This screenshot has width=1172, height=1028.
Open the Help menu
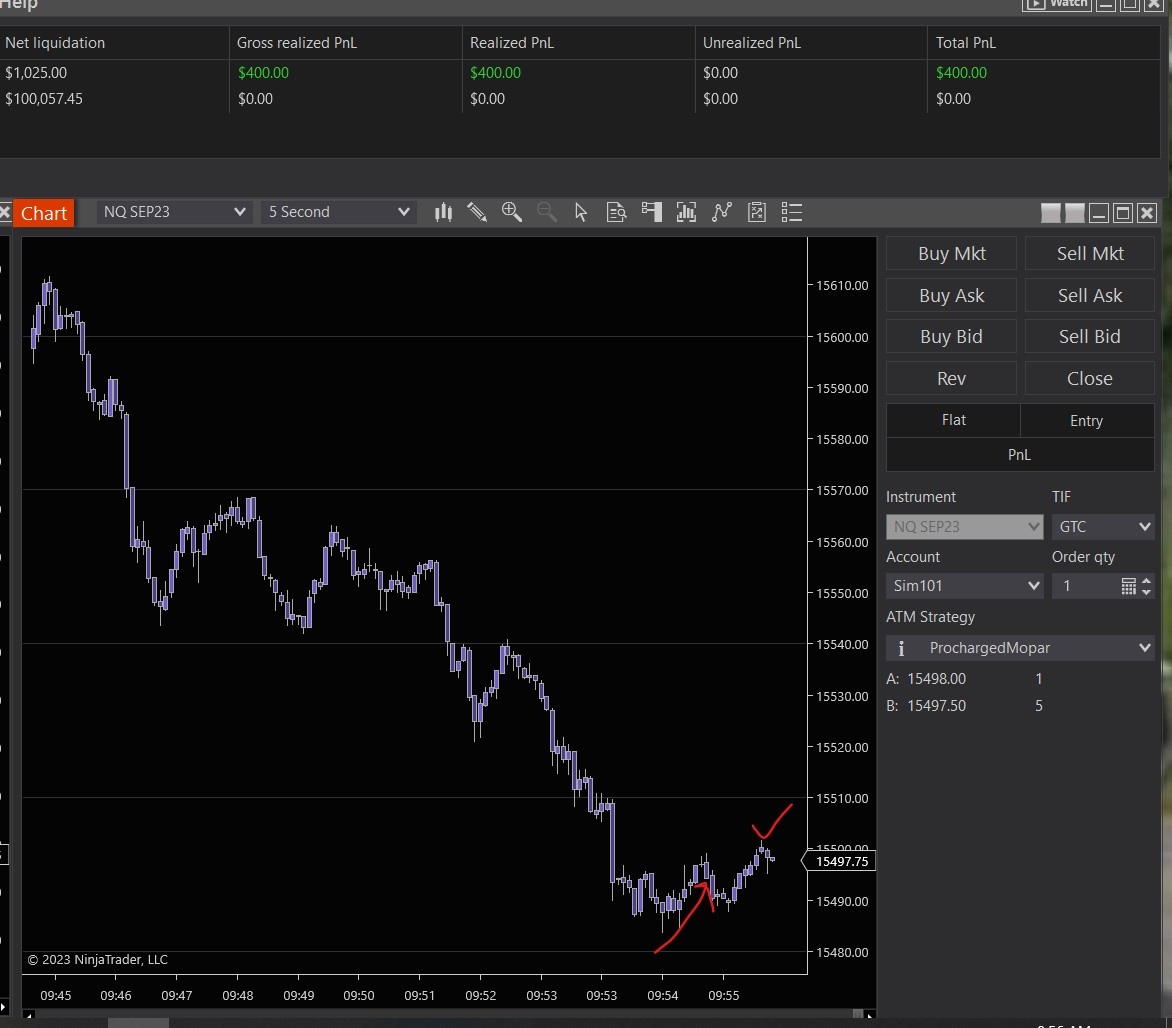point(19,5)
